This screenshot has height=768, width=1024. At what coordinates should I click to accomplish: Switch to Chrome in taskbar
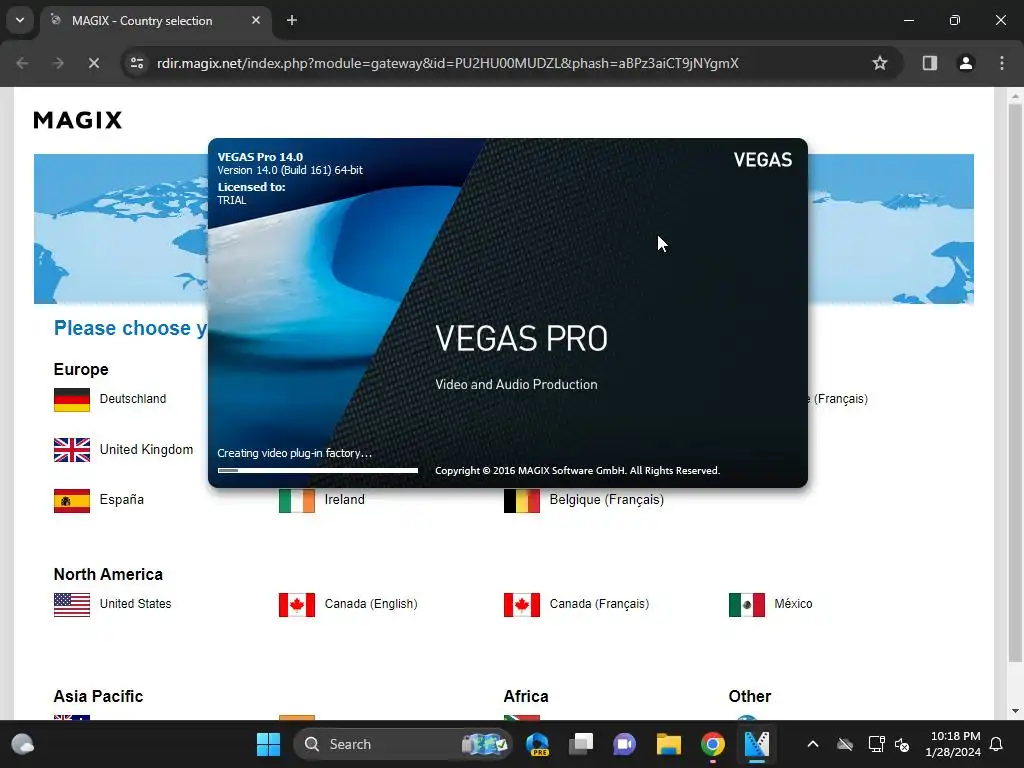(712, 744)
